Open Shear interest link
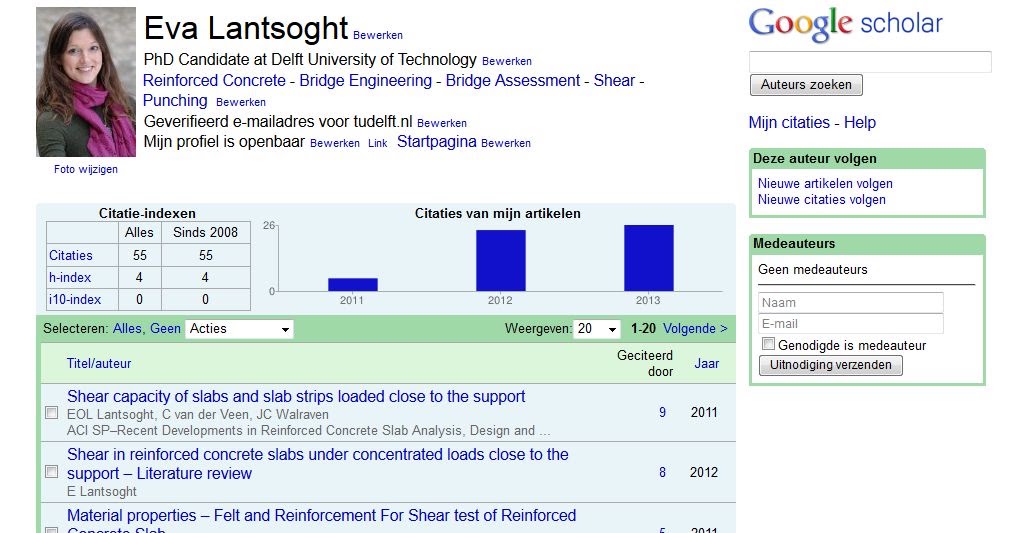This screenshot has height=533, width=1015. (614, 80)
